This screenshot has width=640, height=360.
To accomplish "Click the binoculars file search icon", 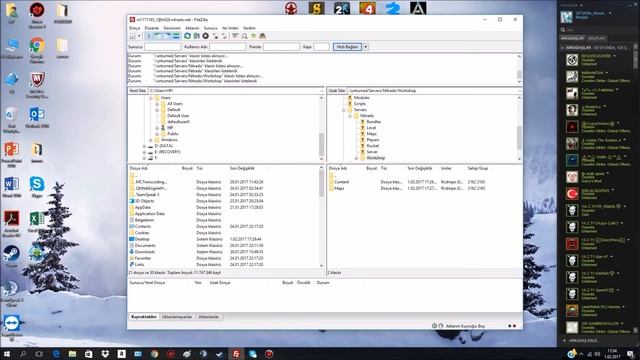I will coord(262,36).
